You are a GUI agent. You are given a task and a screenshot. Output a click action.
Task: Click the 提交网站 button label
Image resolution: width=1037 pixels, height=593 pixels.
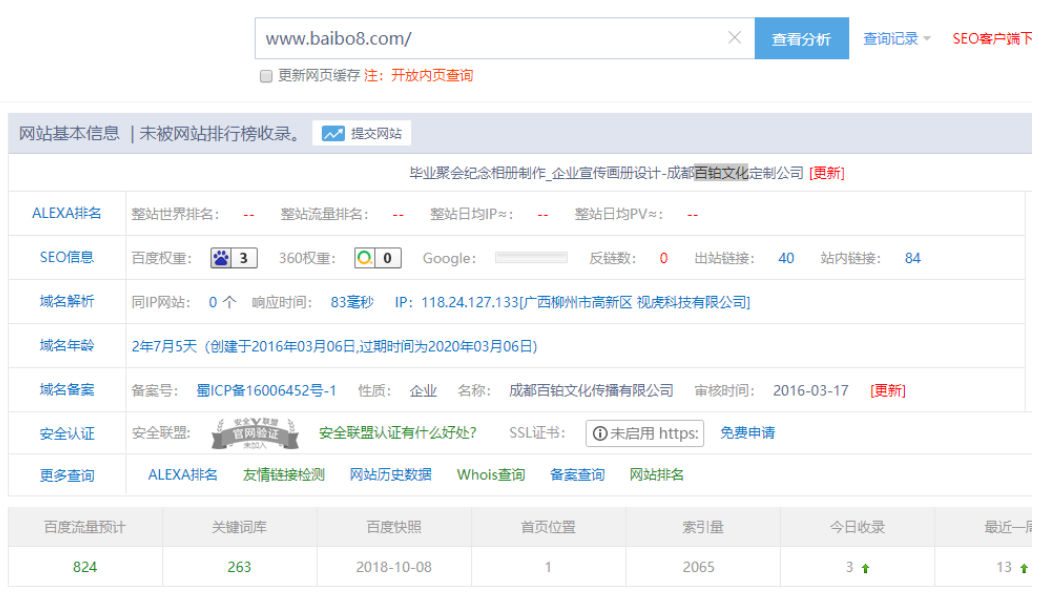point(376,134)
